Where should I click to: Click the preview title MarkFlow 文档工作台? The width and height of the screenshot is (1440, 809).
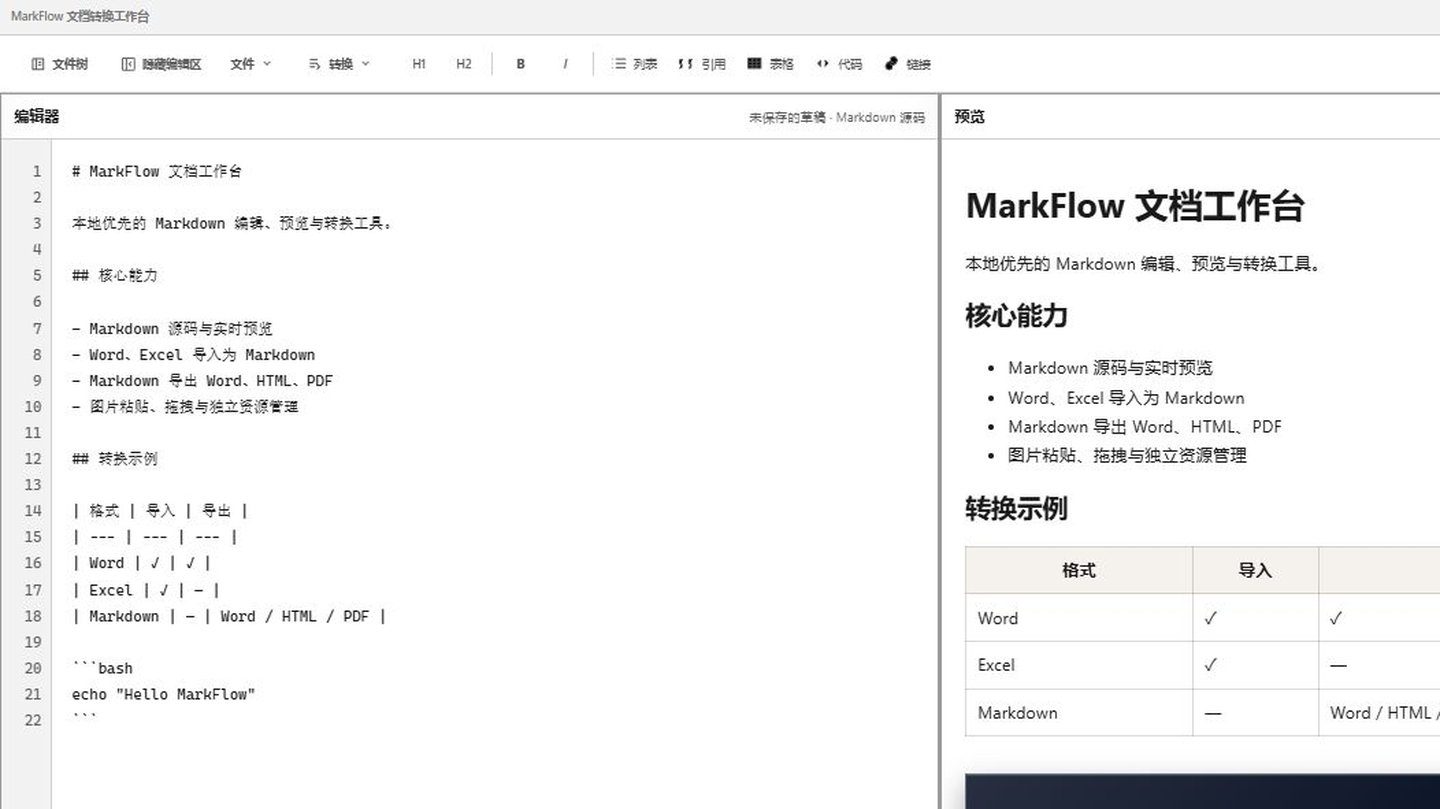(x=1135, y=206)
